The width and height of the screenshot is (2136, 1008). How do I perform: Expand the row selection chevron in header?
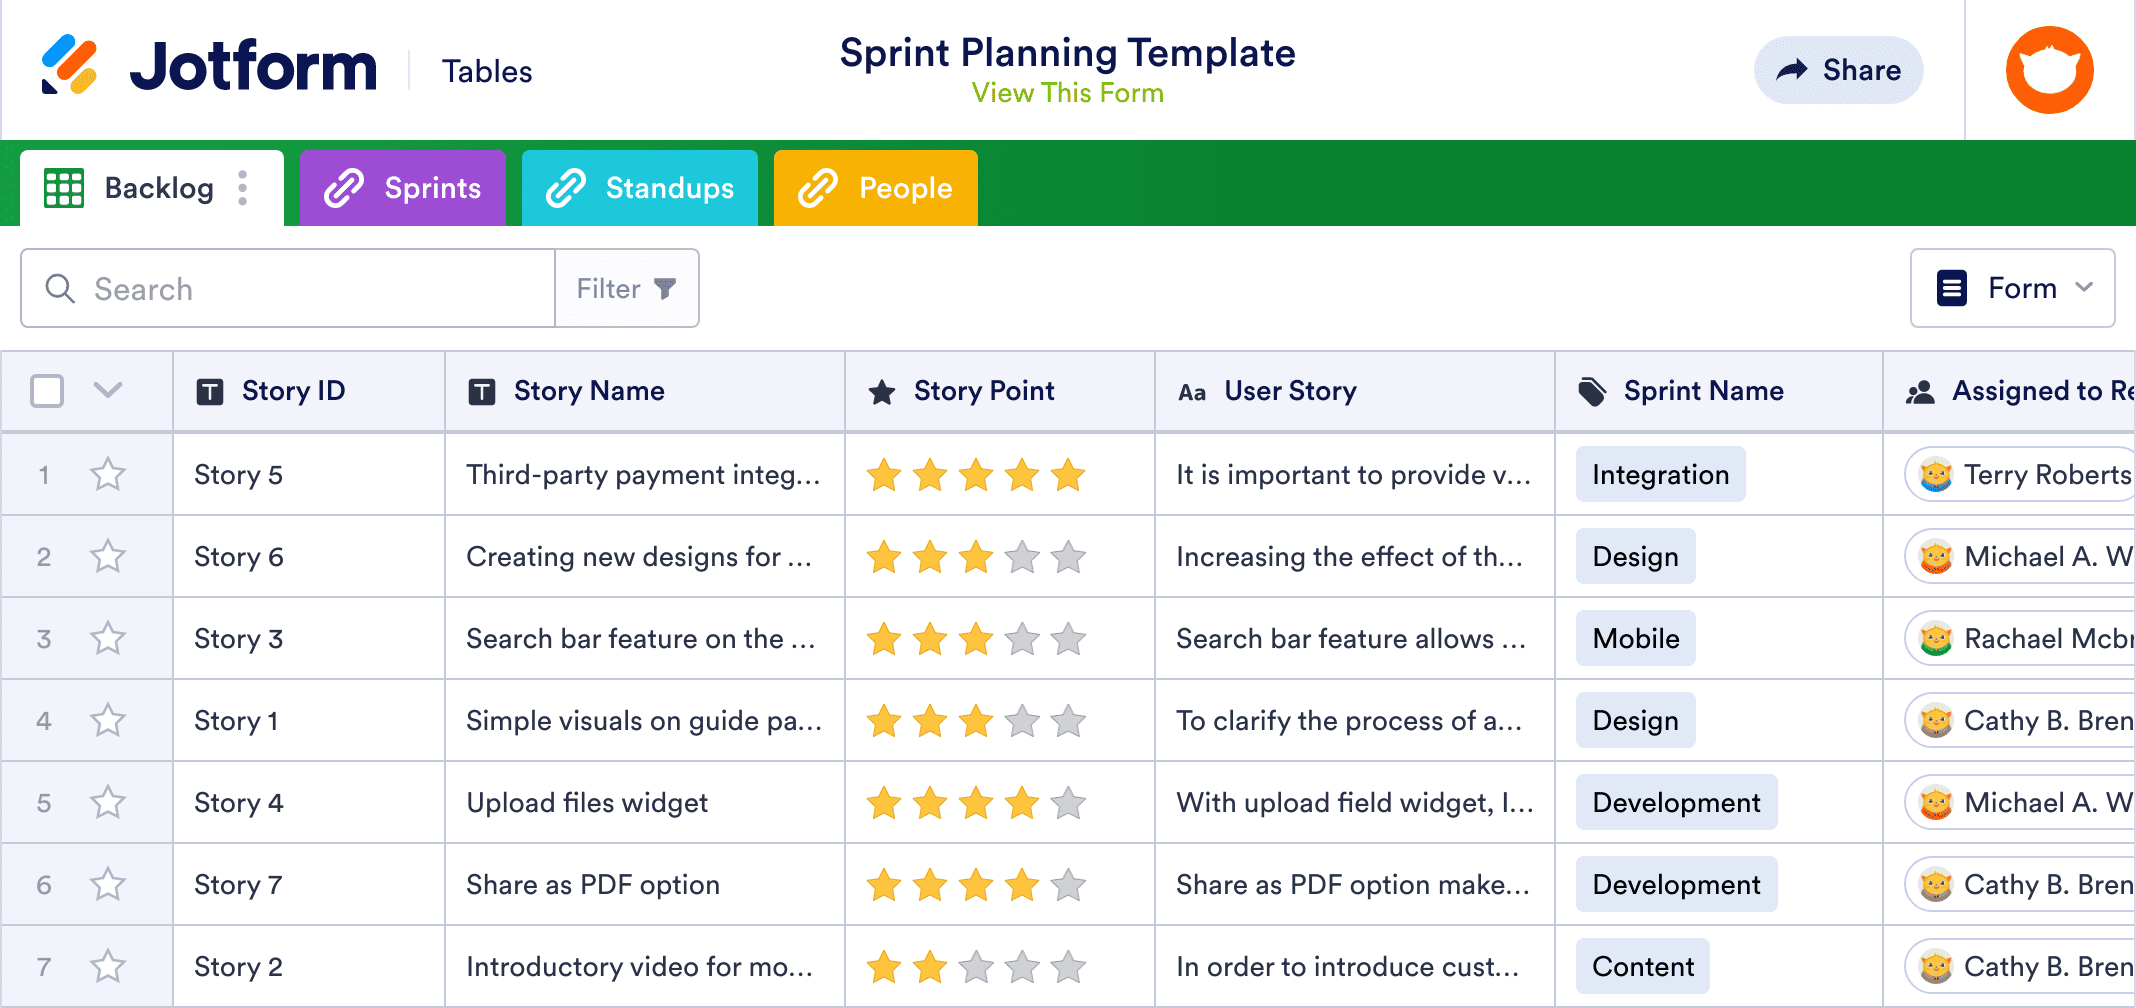108,391
